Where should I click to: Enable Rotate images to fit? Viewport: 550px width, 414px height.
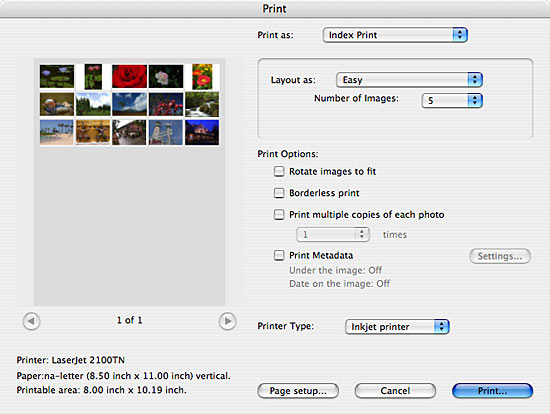[279, 172]
